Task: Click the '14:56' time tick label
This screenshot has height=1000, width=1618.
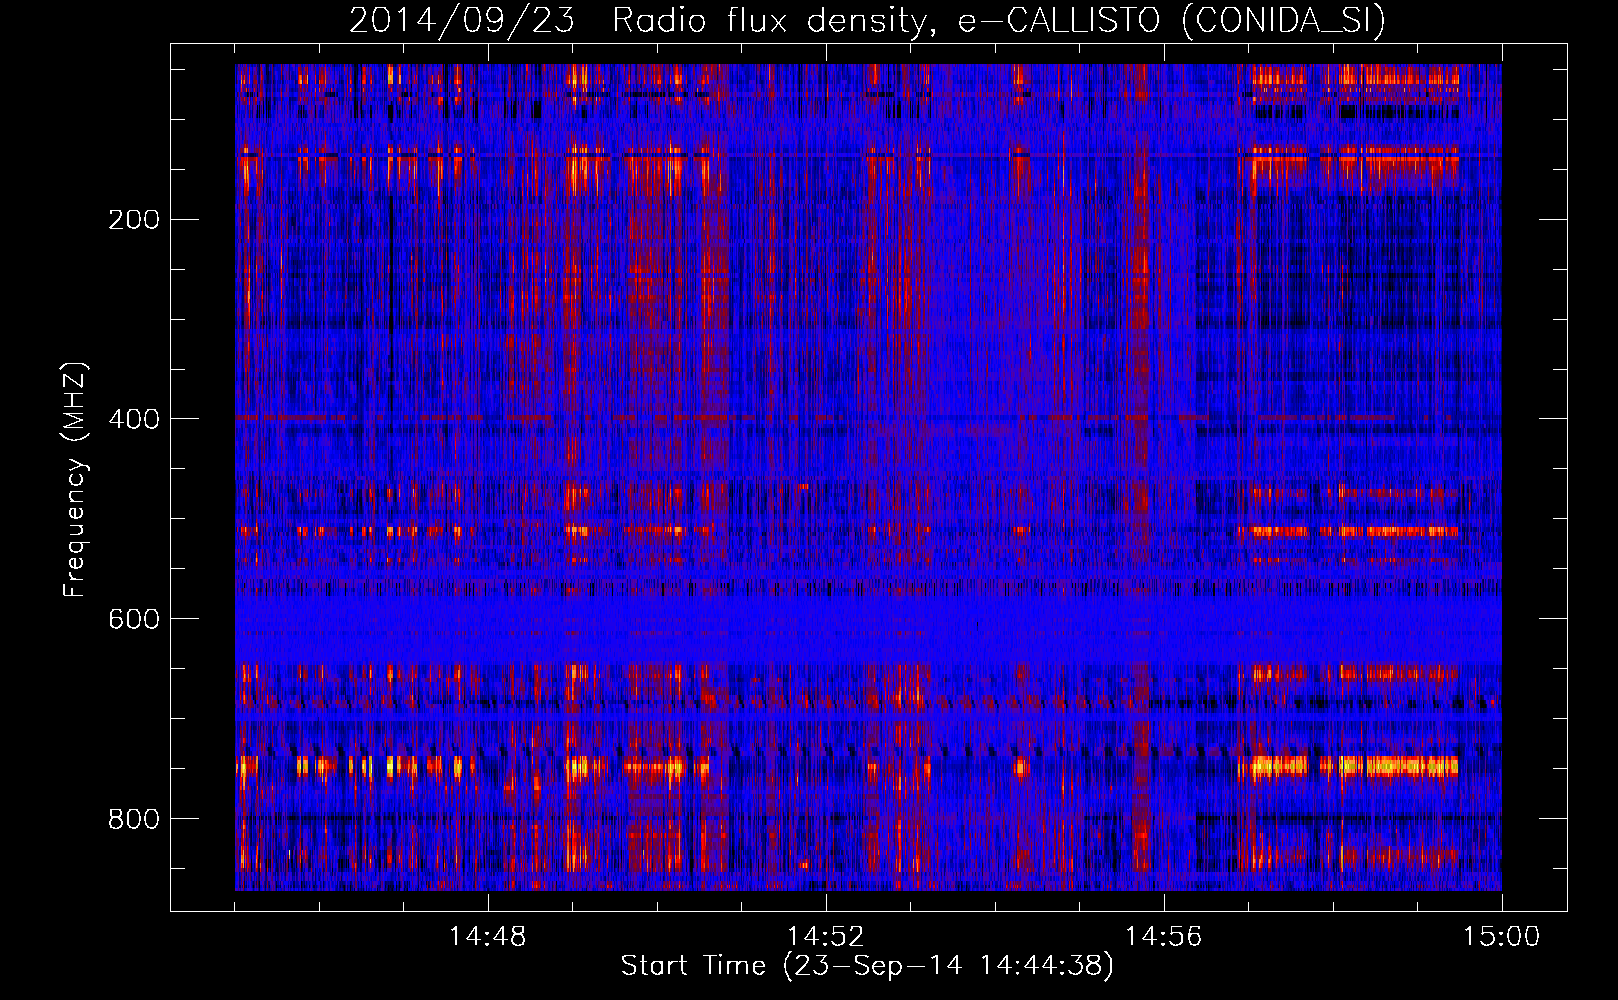Action: click(x=1164, y=937)
